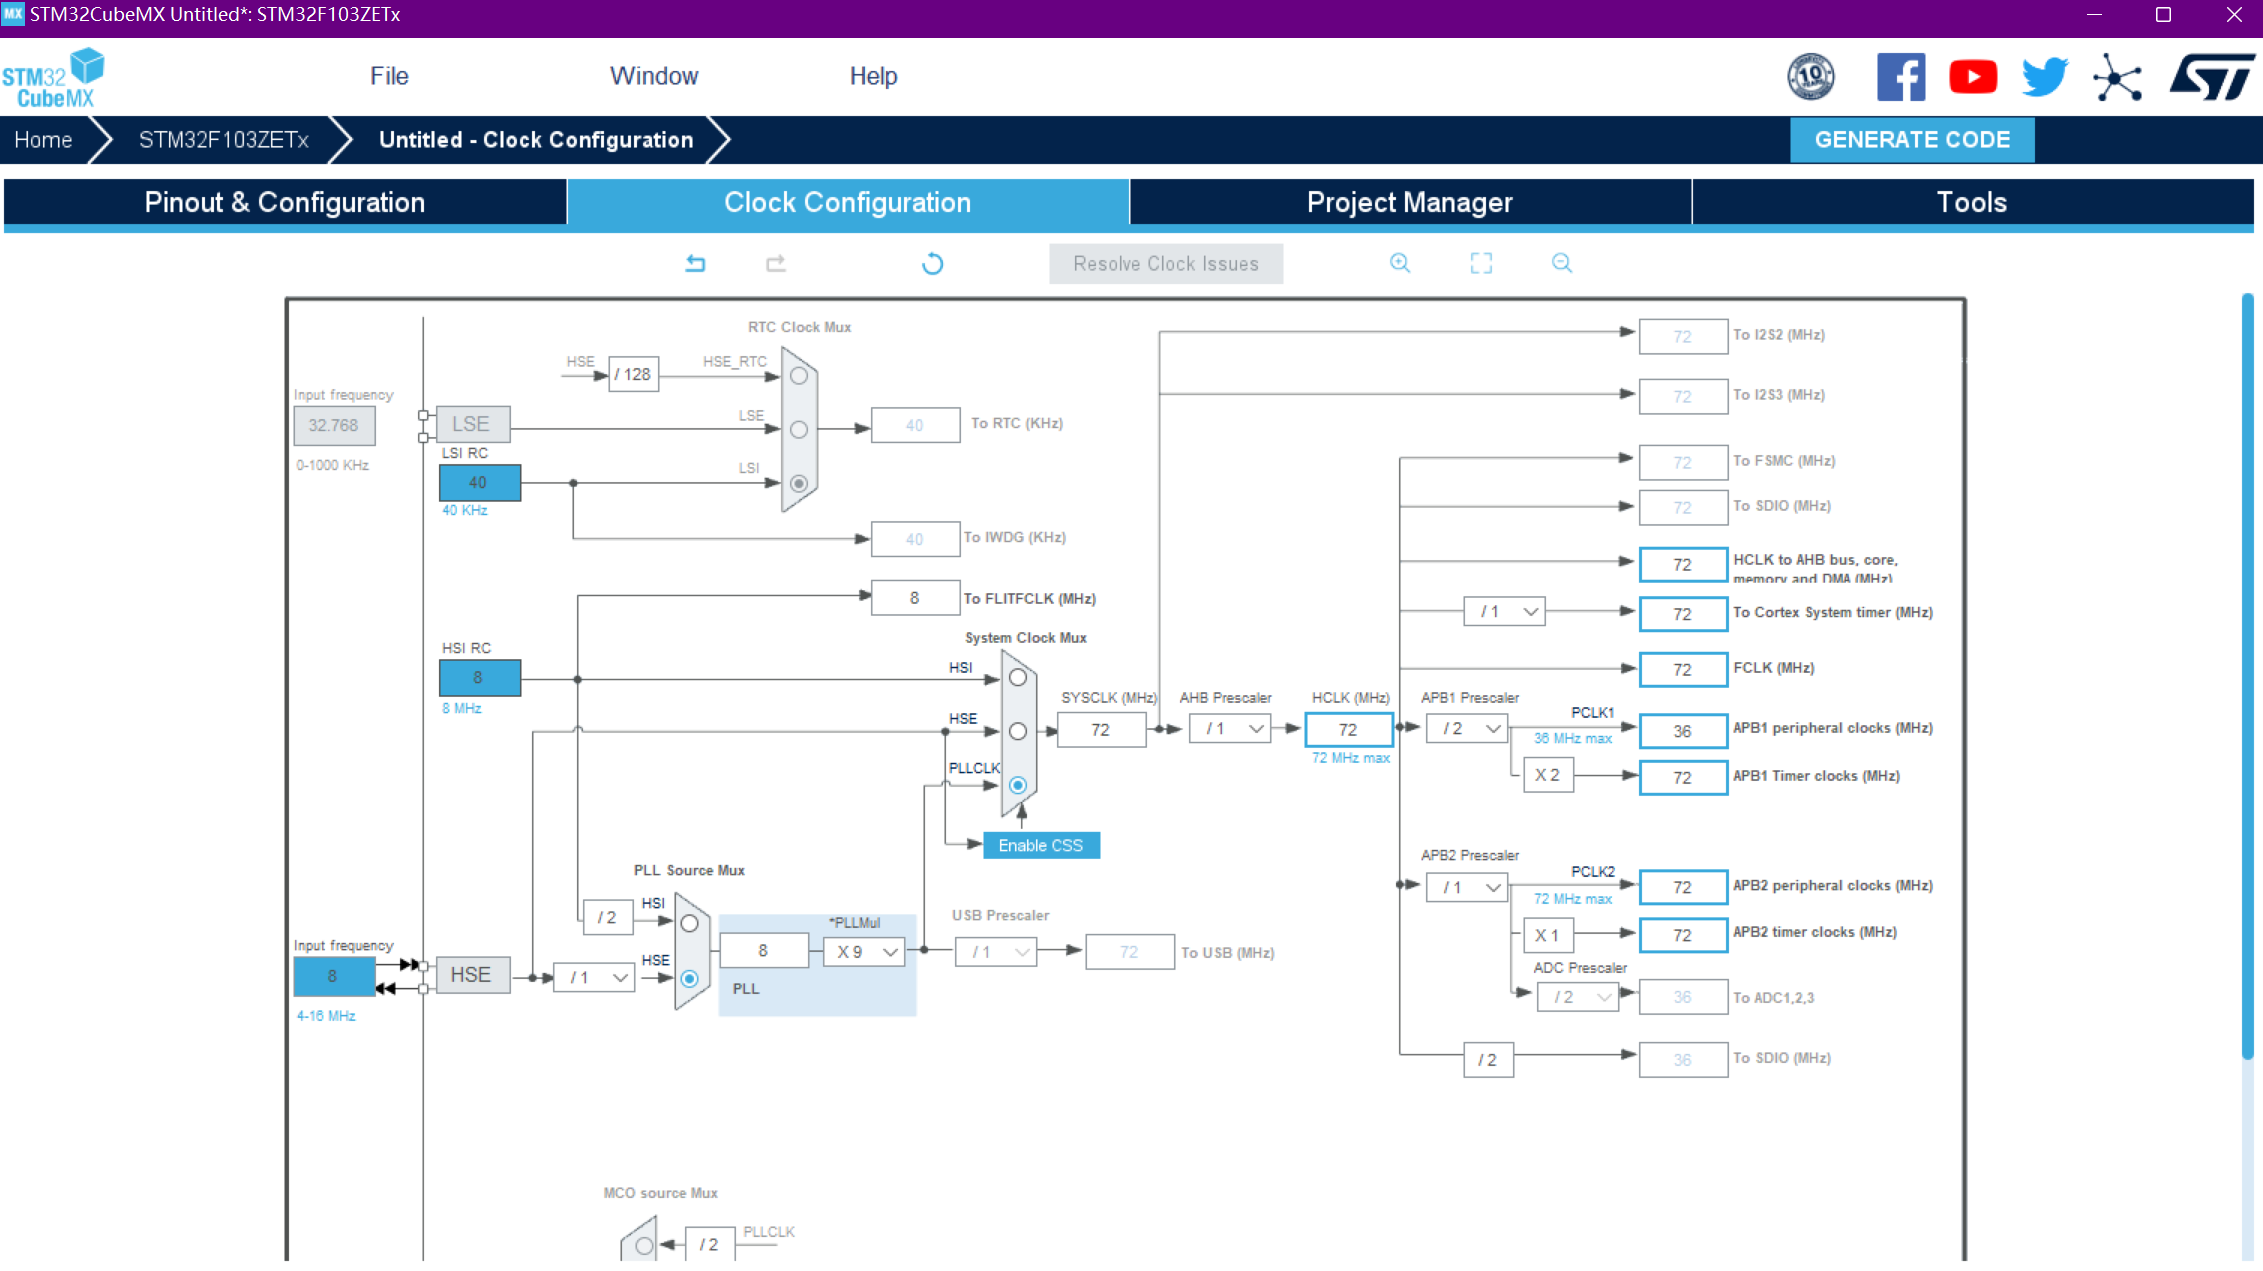Viewport: 2263px width, 1271px height.
Task: Click the Enable CSS button
Action: coord(1041,845)
